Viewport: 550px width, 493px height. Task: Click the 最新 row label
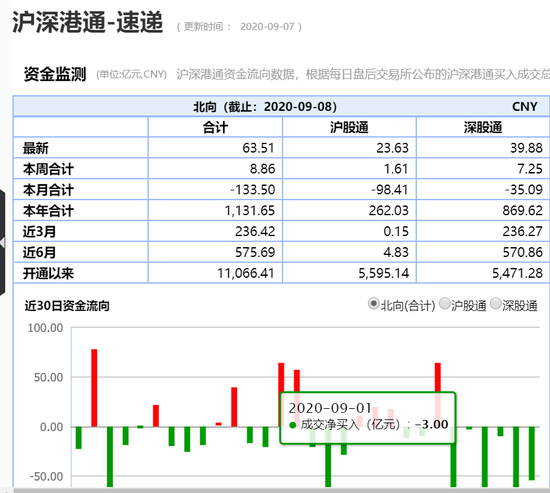coord(35,148)
